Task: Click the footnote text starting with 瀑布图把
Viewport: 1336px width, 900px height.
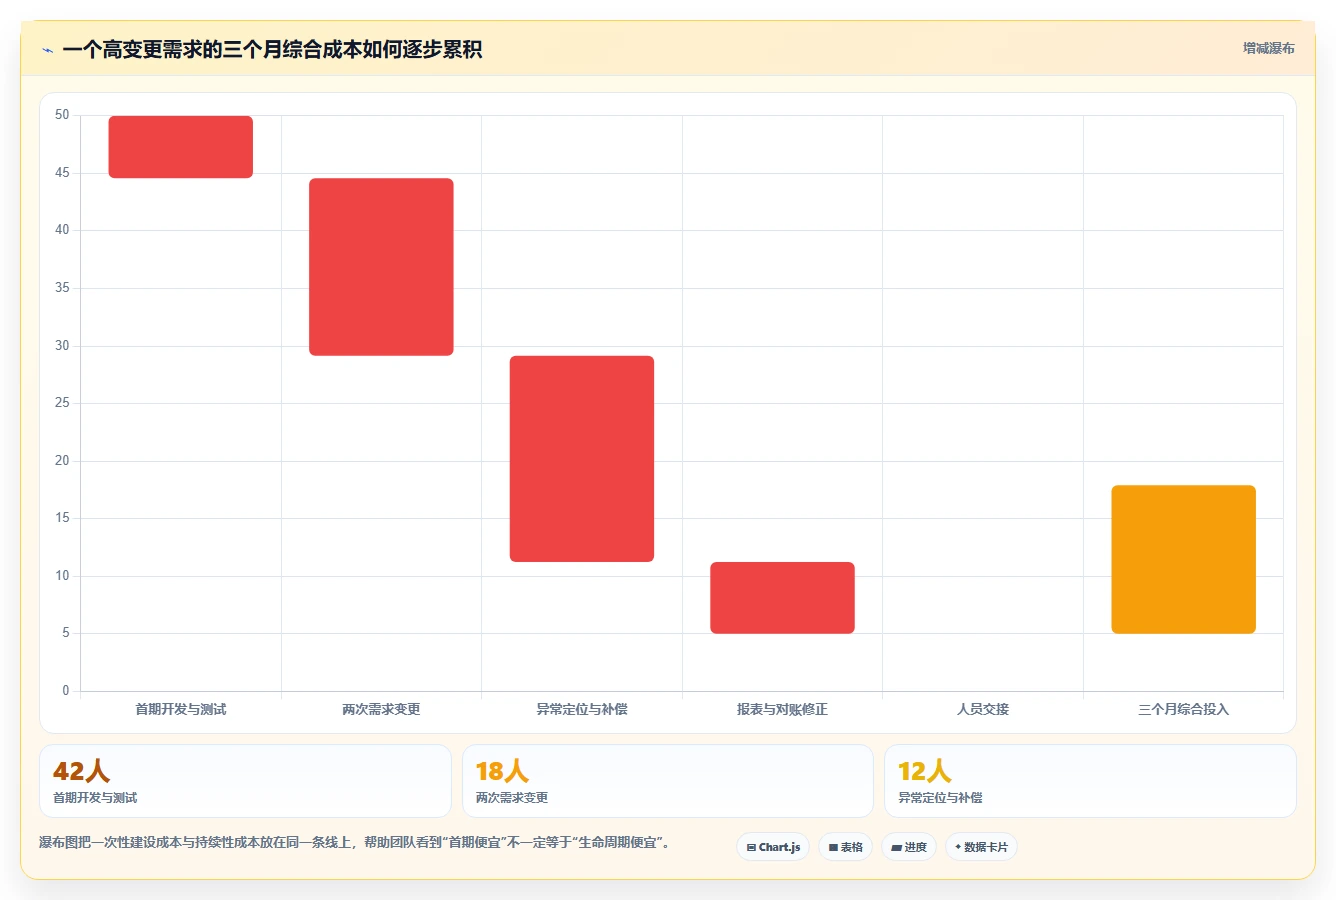Action: coord(354,843)
